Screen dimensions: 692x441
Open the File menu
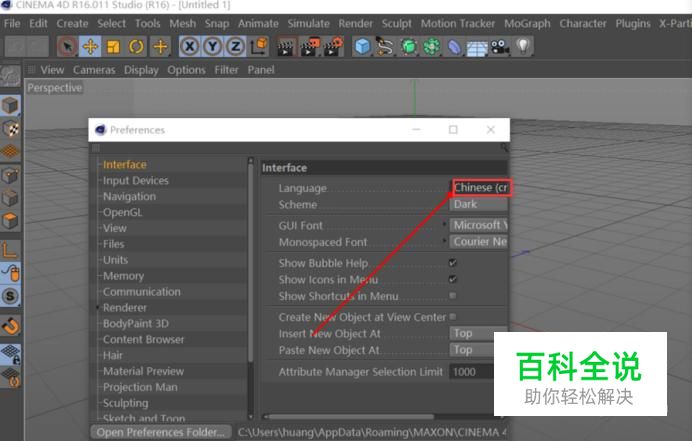[x=12, y=23]
